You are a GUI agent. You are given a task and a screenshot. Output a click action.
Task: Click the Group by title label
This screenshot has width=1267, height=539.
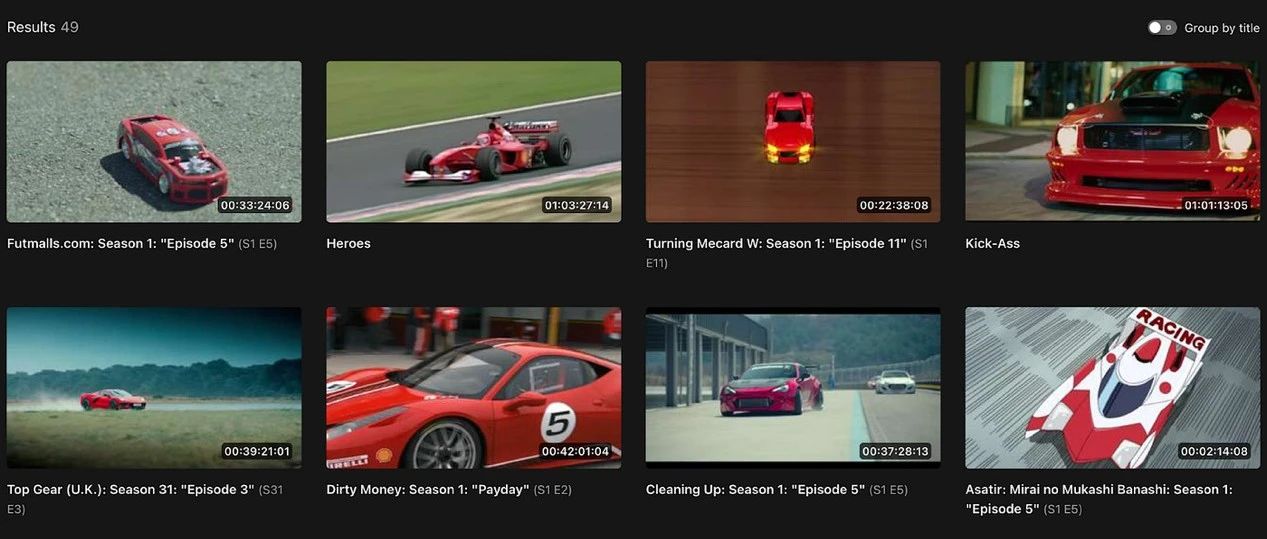[1222, 28]
